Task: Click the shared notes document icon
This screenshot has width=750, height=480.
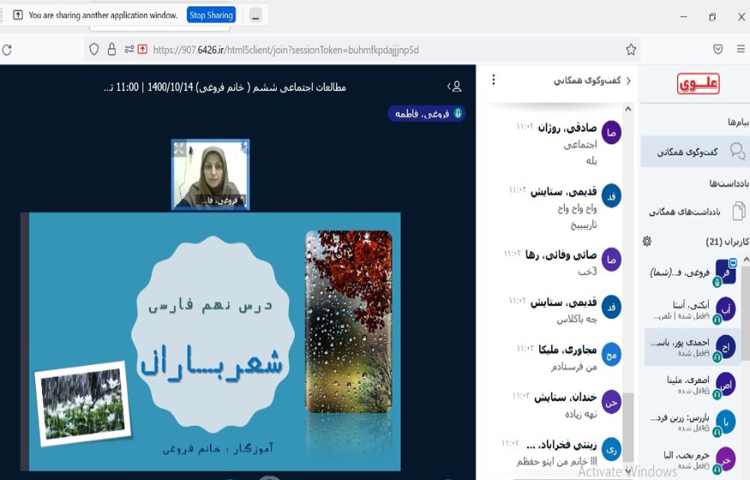Action: (x=739, y=211)
